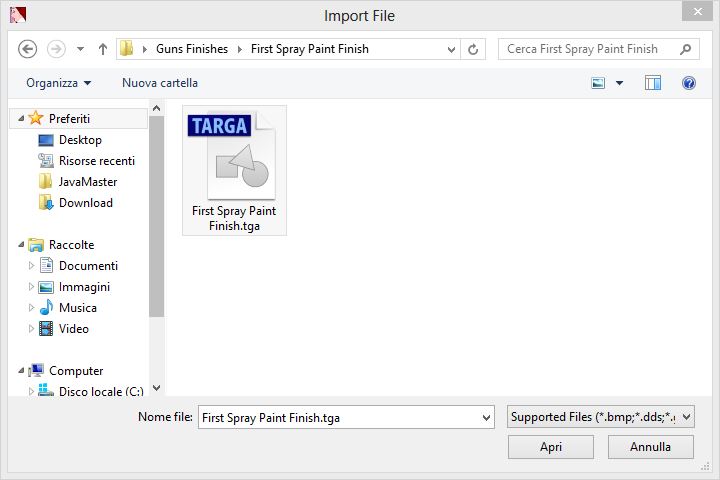Click the search magnifier icon
The height and width of the screenshot is (480, 720).
[x=686, y=49]
